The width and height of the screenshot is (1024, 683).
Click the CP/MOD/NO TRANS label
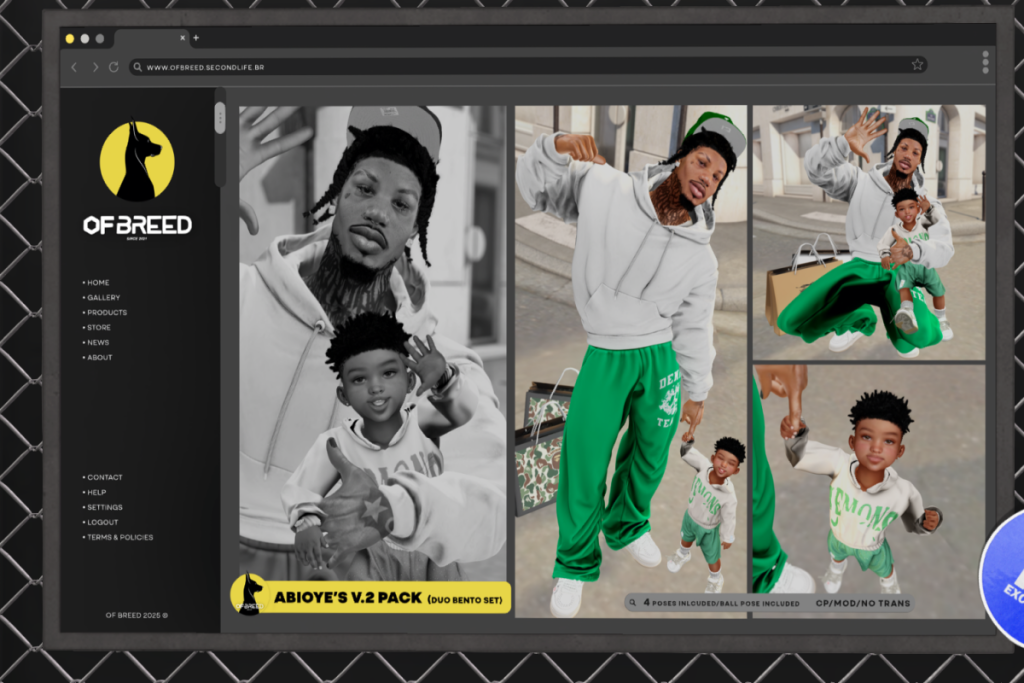(x=863, y=603)
